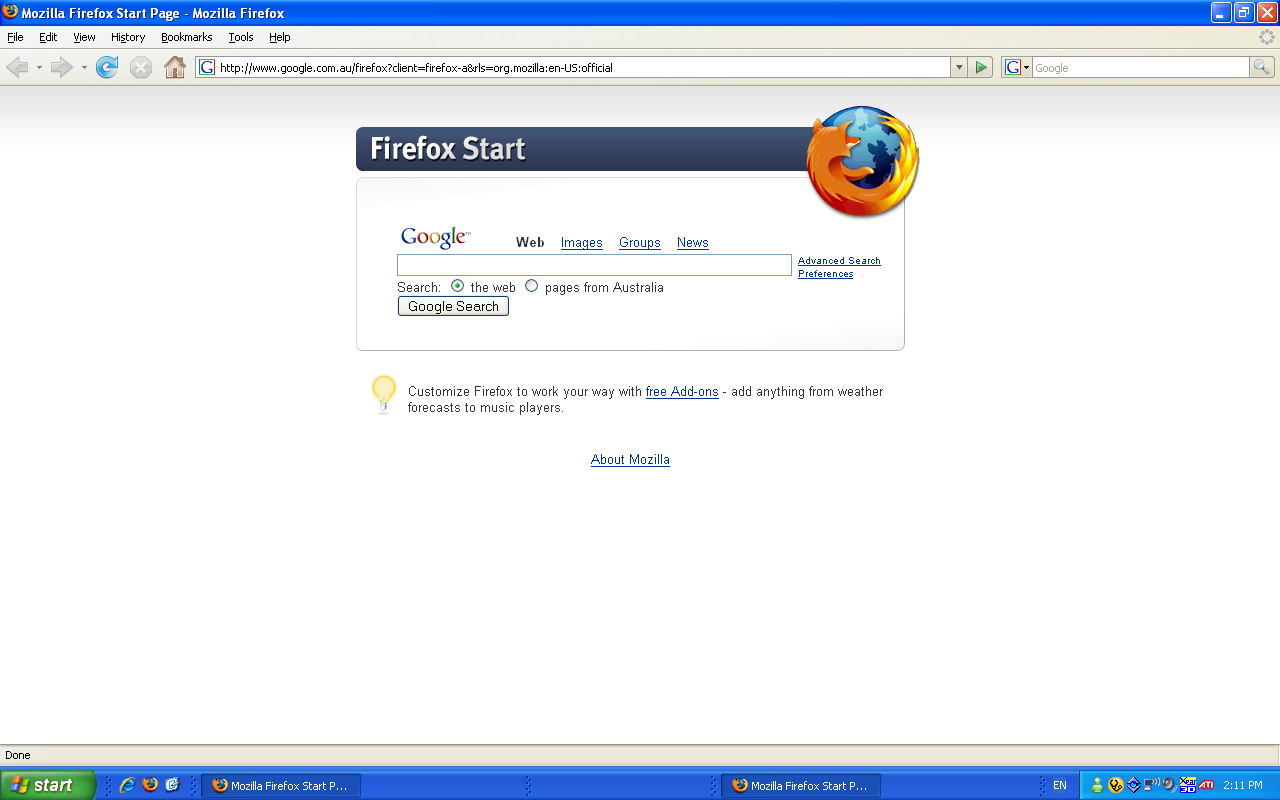
Task: Click the green Go arrow button
Action: [981, 67]
